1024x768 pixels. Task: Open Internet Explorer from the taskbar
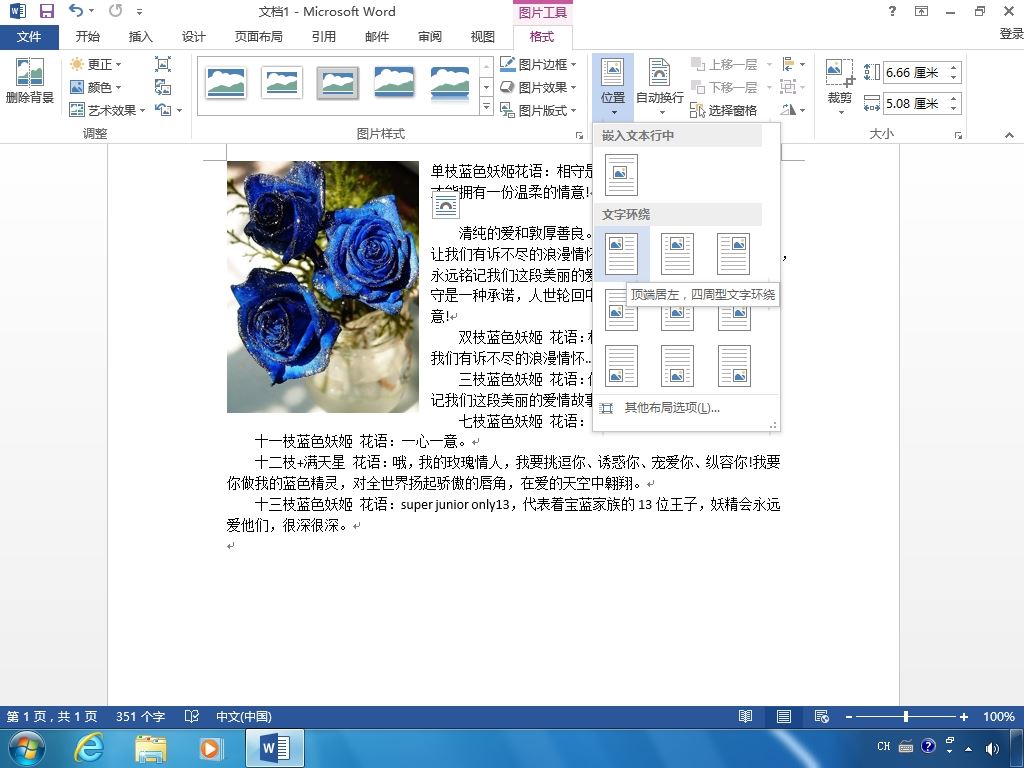(89, 748)
